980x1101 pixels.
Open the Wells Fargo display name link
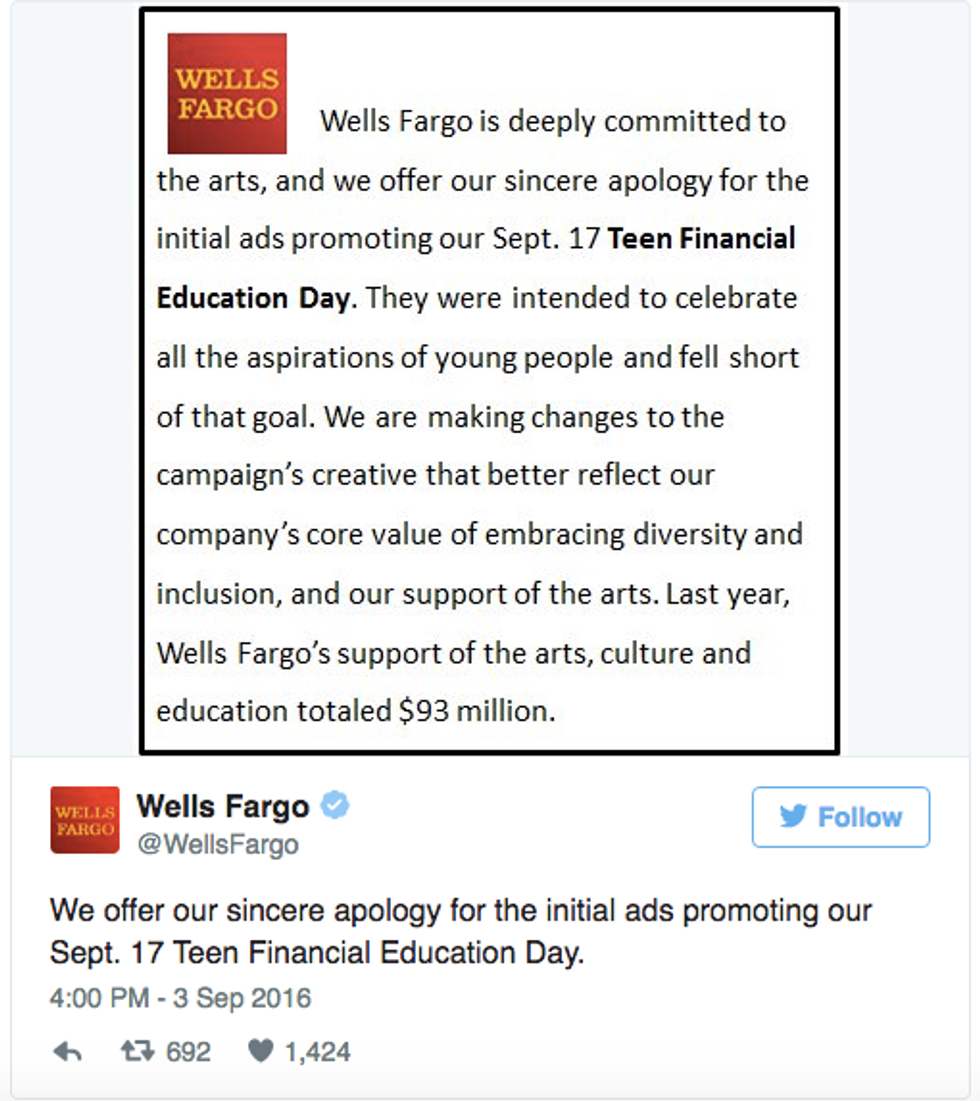pyautogui.click(x=223, y=806)
